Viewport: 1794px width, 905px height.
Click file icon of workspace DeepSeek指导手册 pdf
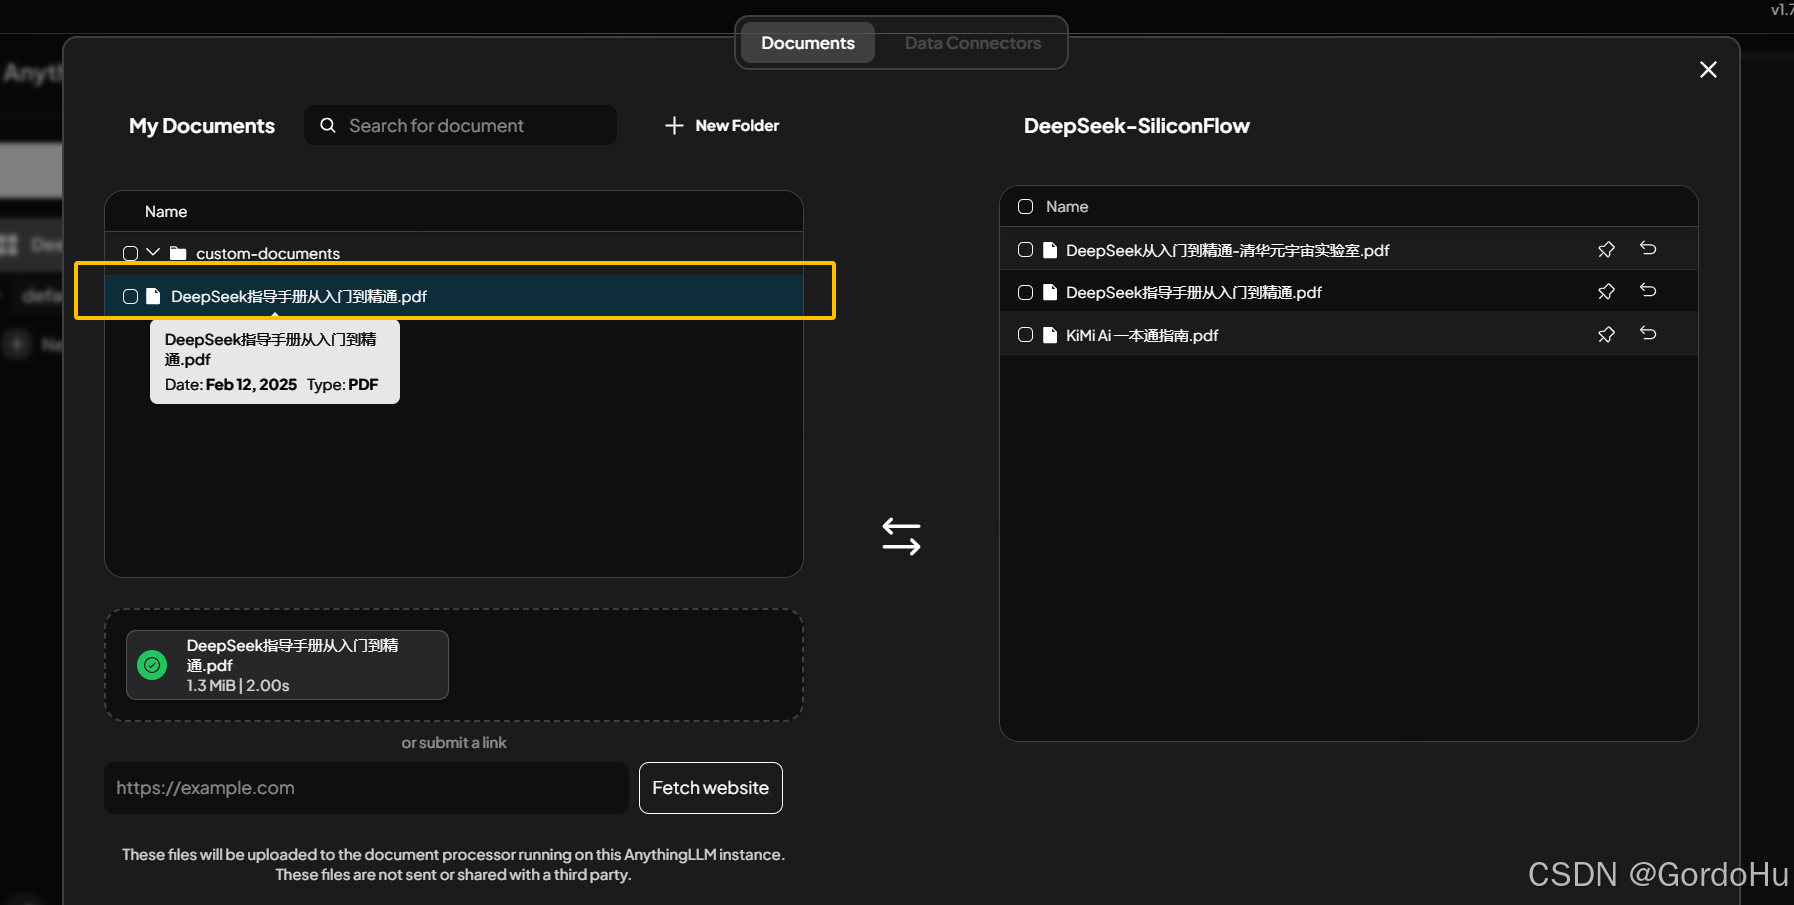coord(1050,292)
